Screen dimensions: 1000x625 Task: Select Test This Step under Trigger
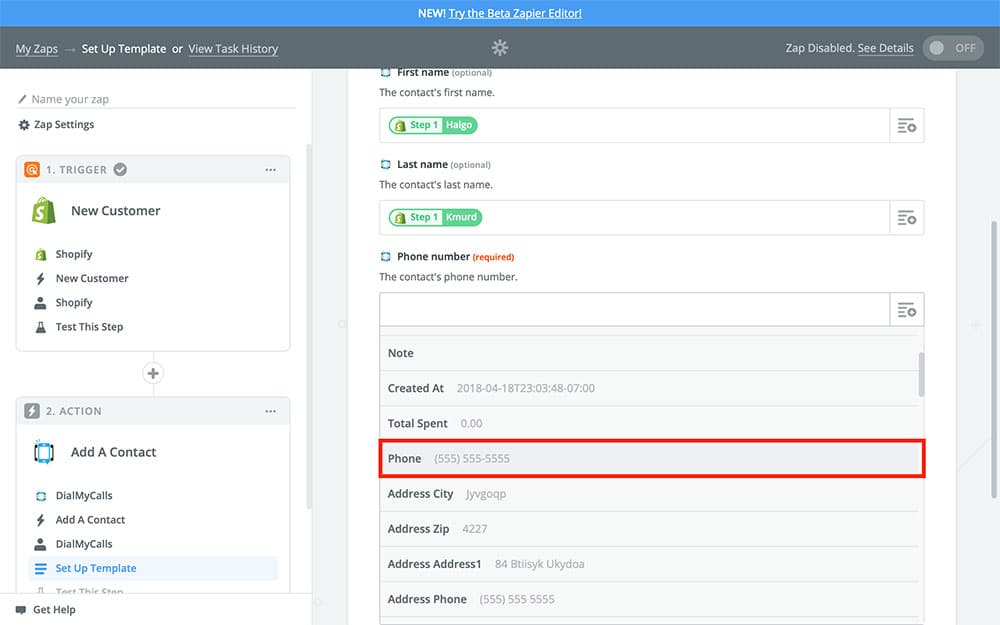tap(89, 327)
